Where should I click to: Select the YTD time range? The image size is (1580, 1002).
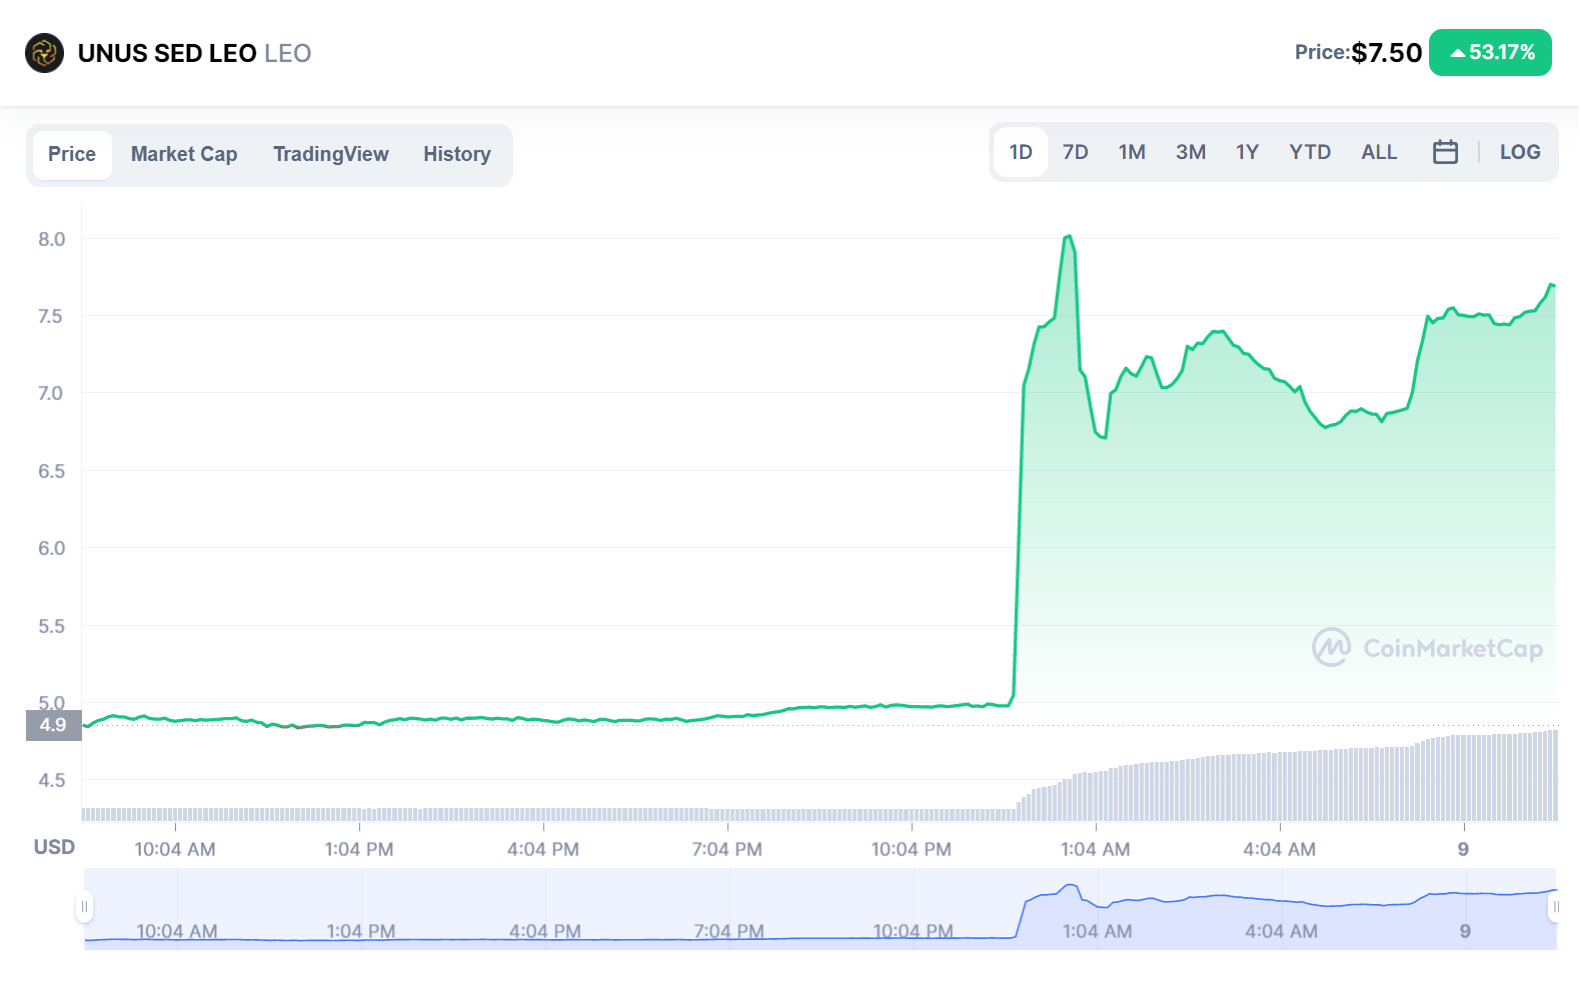(x=1310, y=152)
